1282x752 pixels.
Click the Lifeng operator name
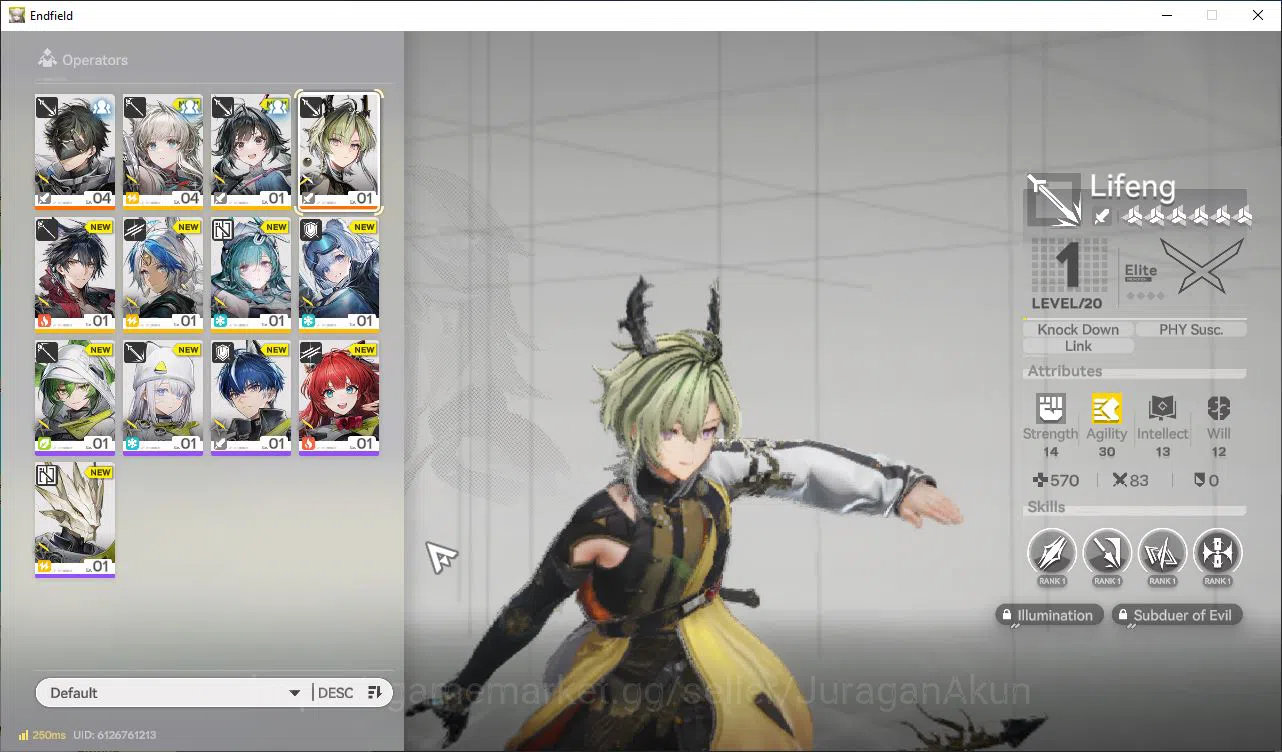(1132, 187)
